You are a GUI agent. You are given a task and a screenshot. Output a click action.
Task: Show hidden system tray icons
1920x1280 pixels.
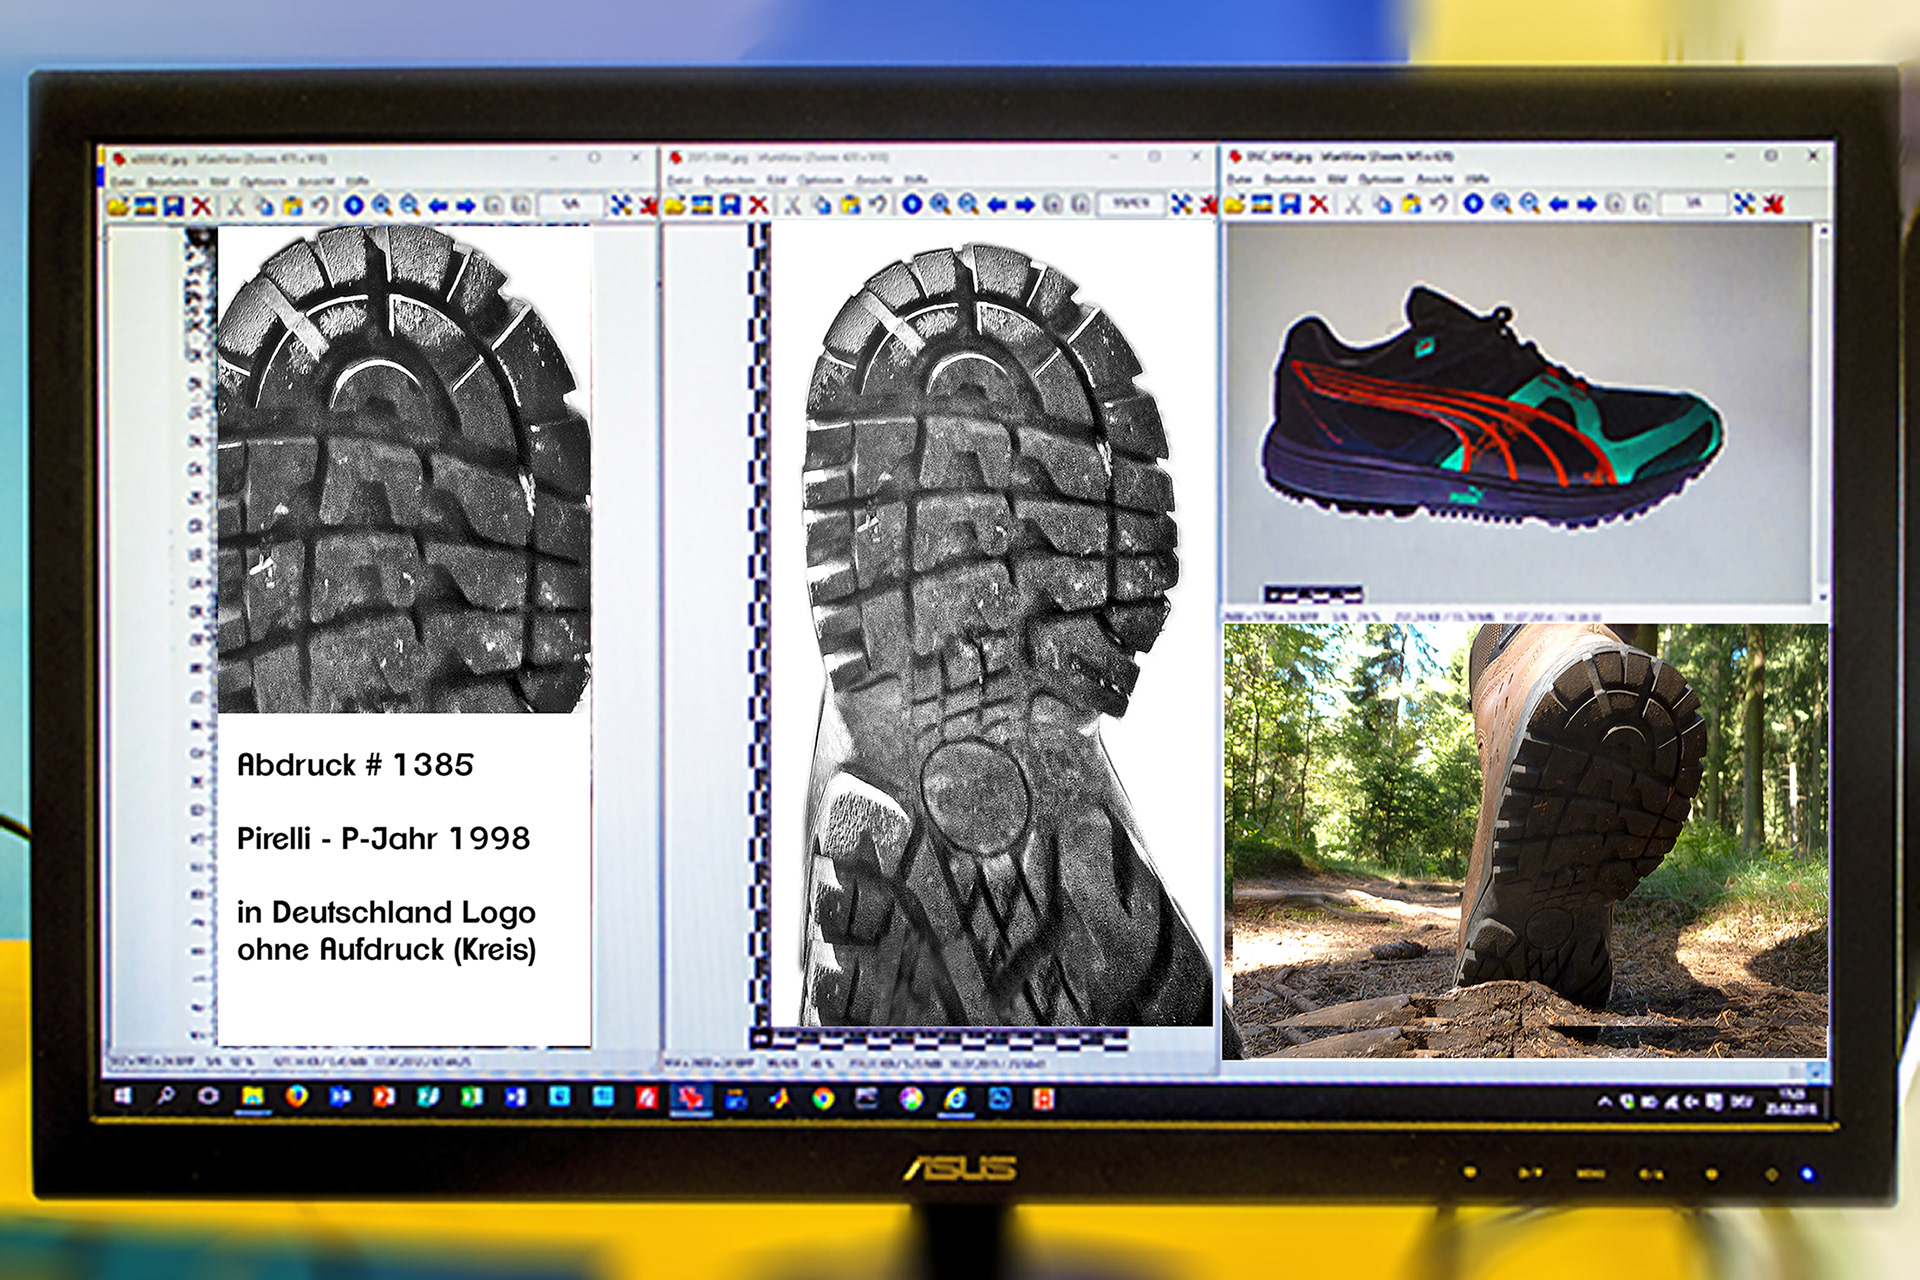(1604, 1101)
